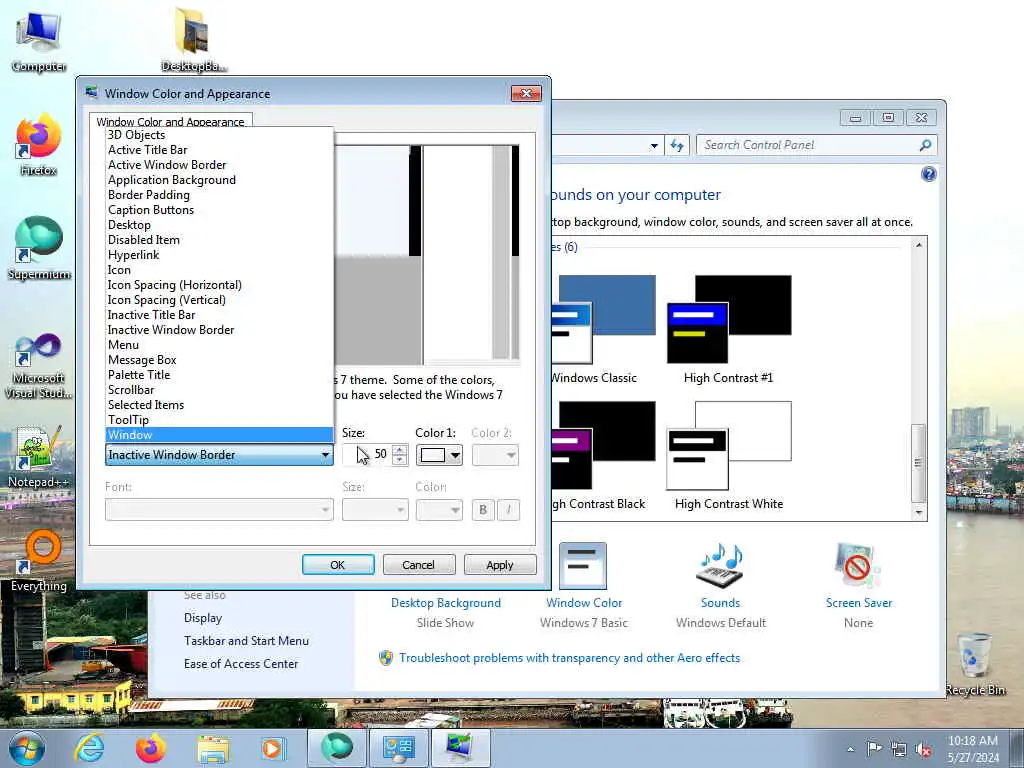Screen dimensions: 1024x768
Task: Switch to the Personalization taskbar button
Action: coord(460,748)
